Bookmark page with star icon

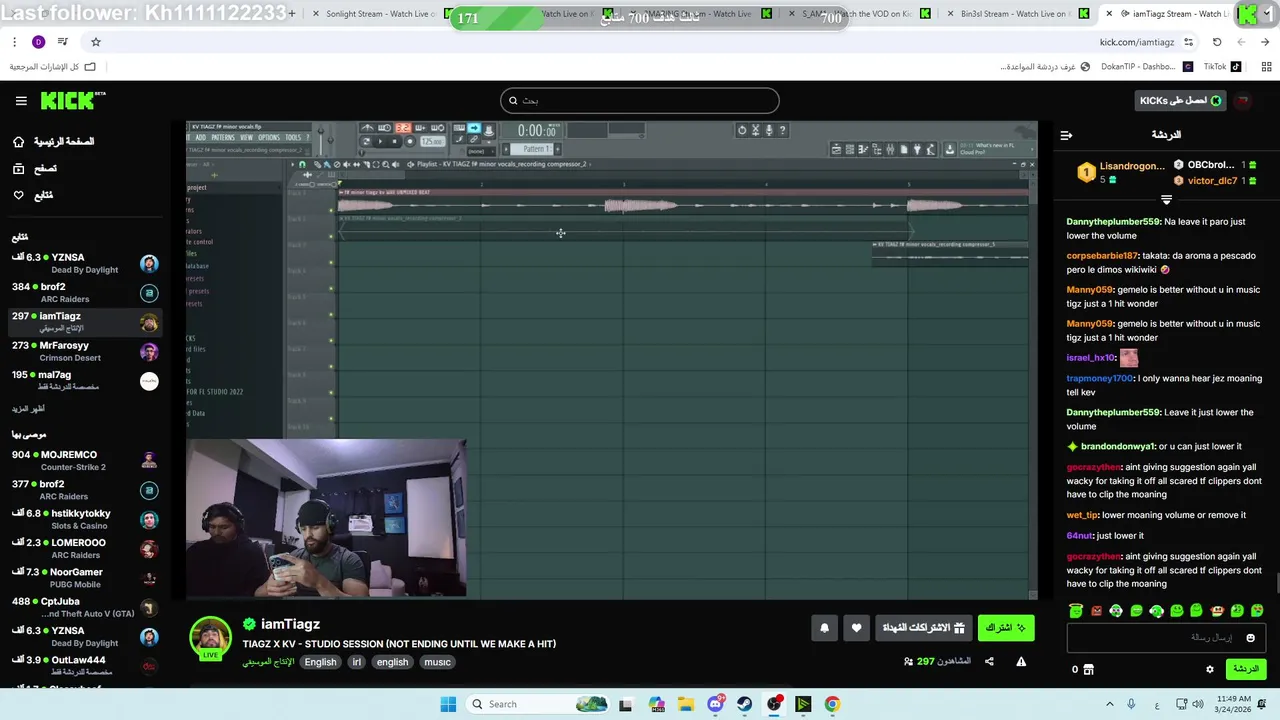click(96, 42)
